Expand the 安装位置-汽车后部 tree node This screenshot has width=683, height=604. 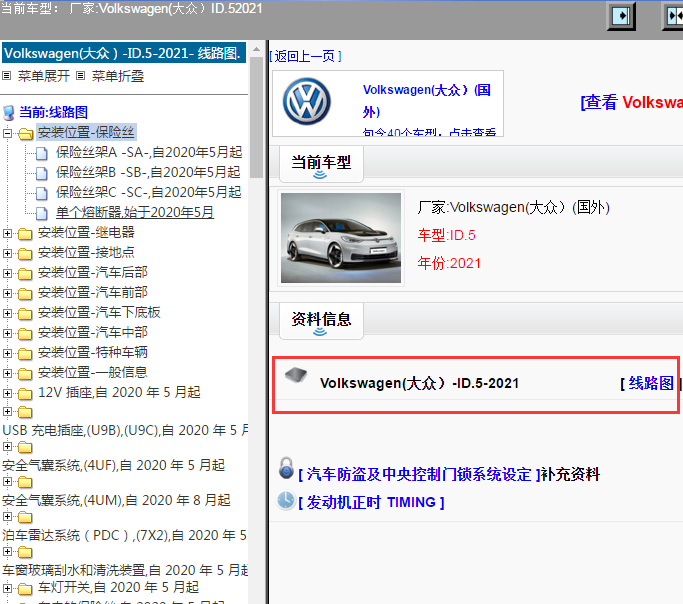pos(7,273)
